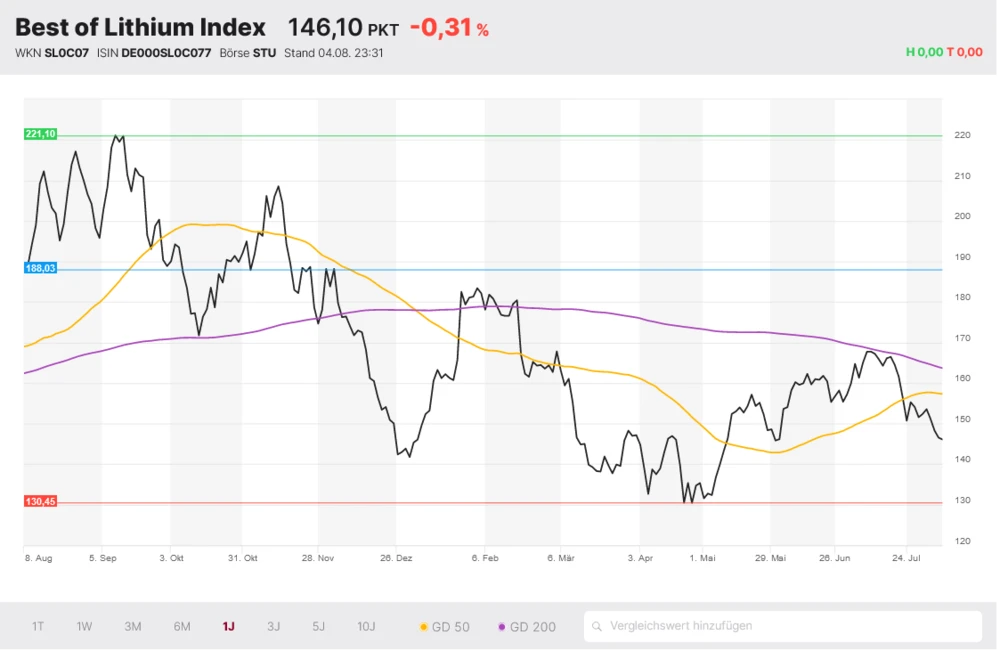Select the active 1J time range
1000x651 pixels.
pos(229,627)
